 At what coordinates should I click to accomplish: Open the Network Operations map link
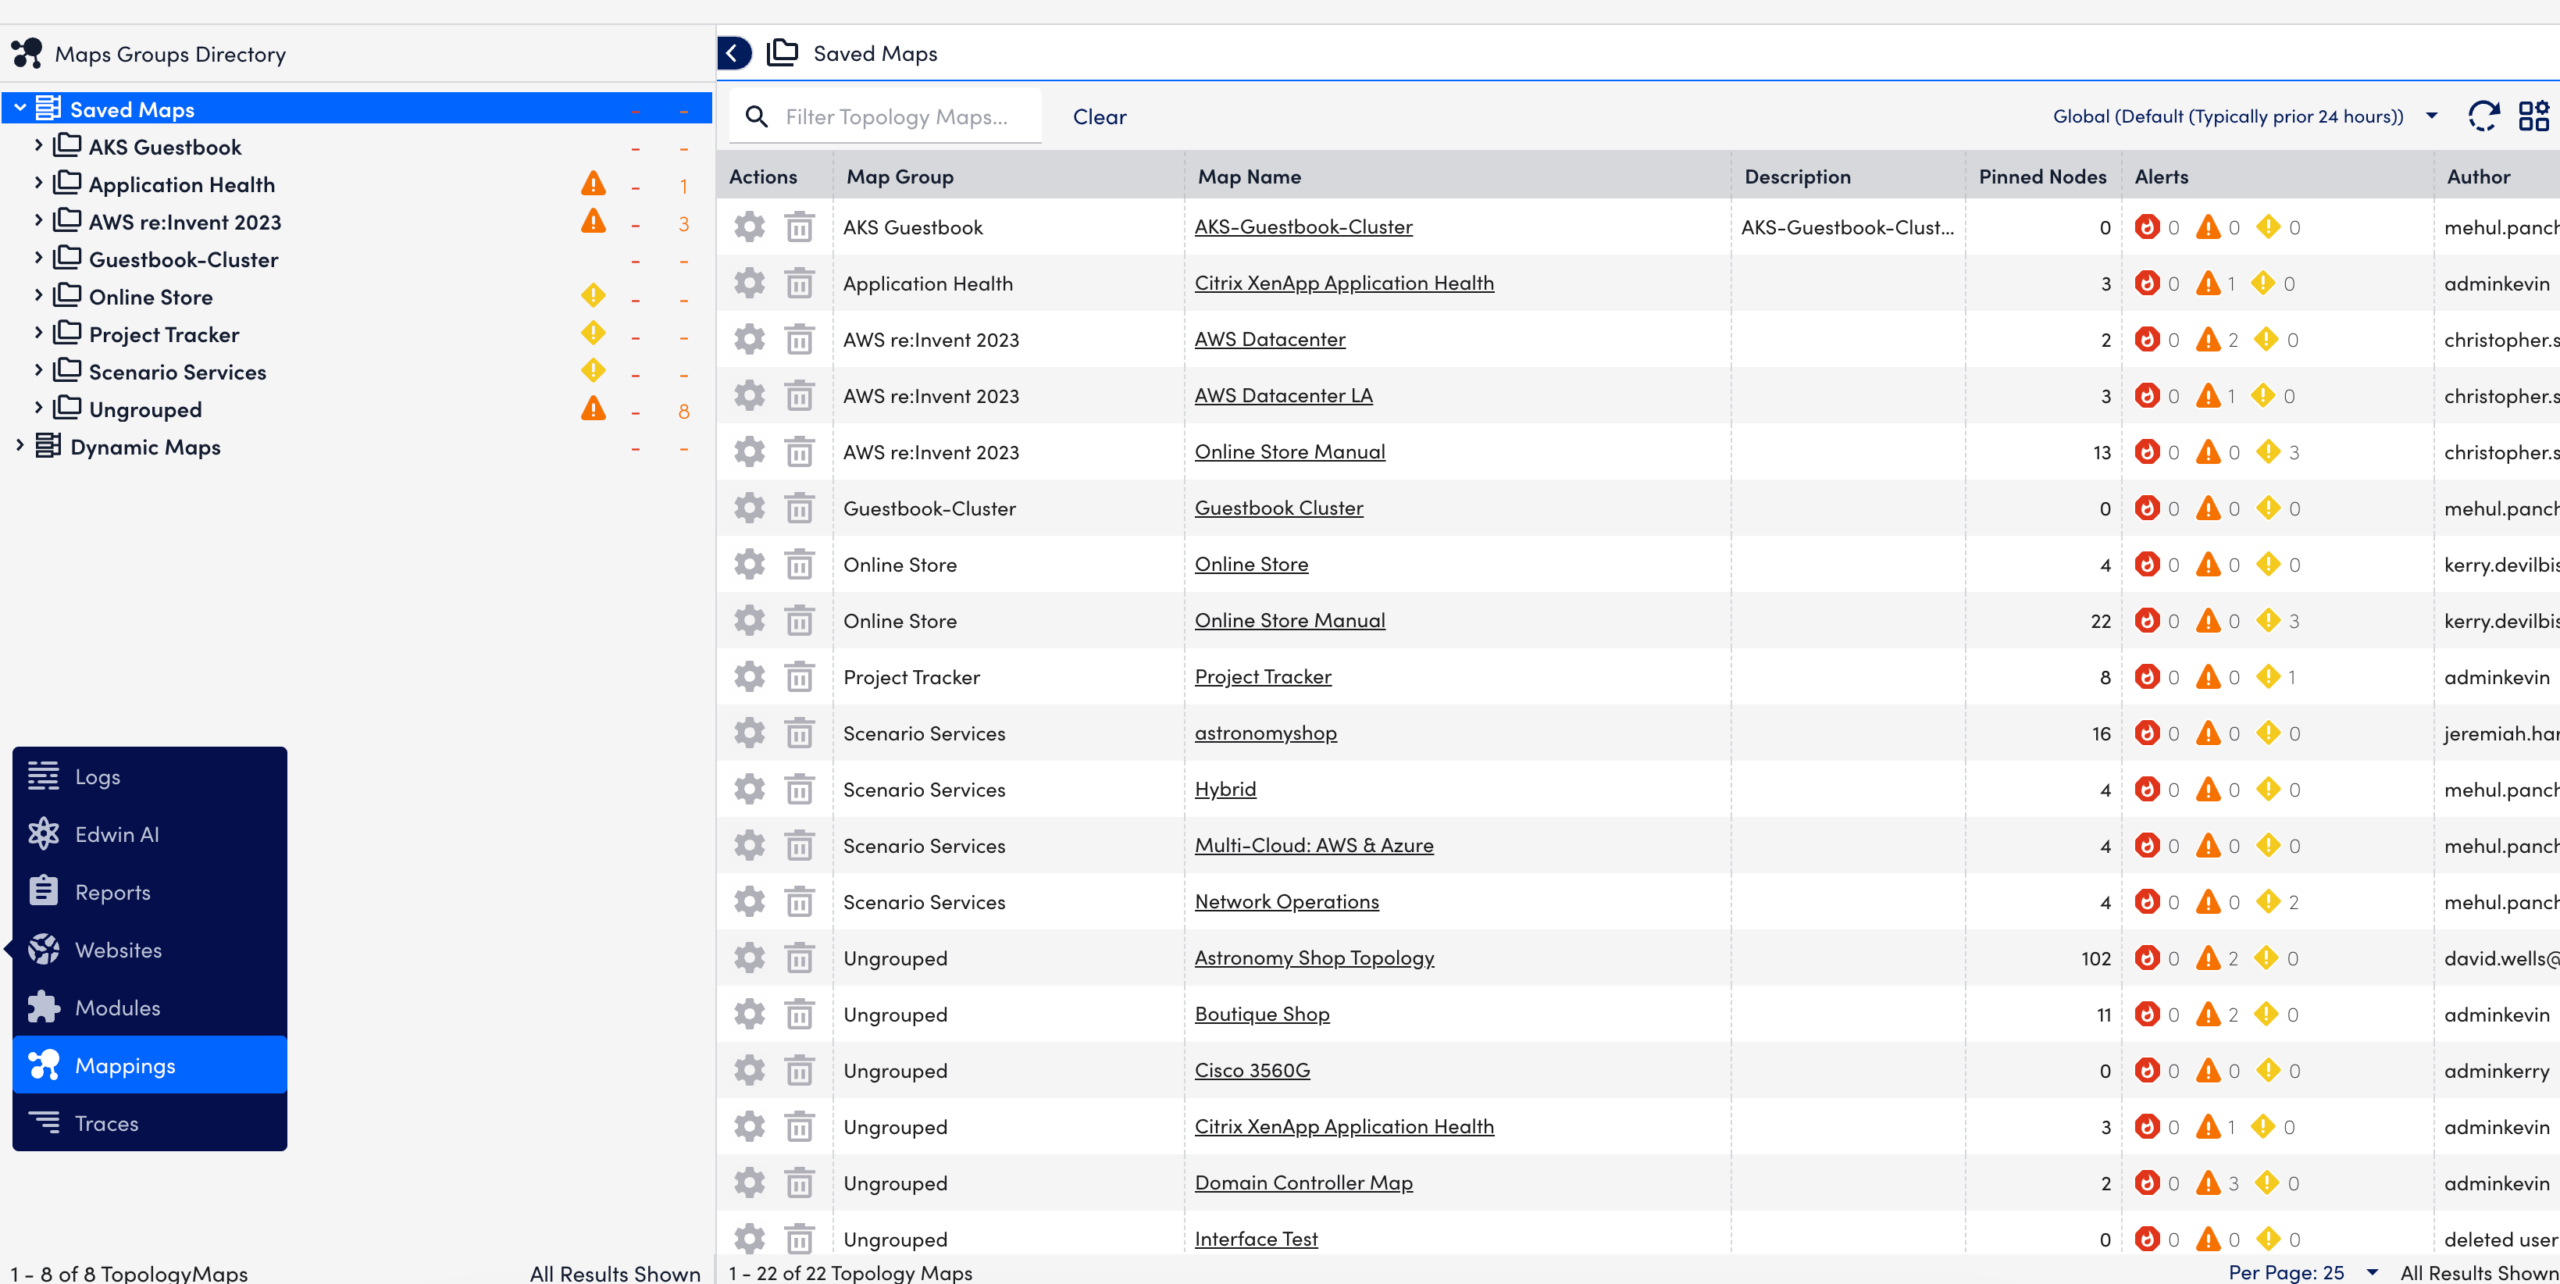[x=1286, y=902]
